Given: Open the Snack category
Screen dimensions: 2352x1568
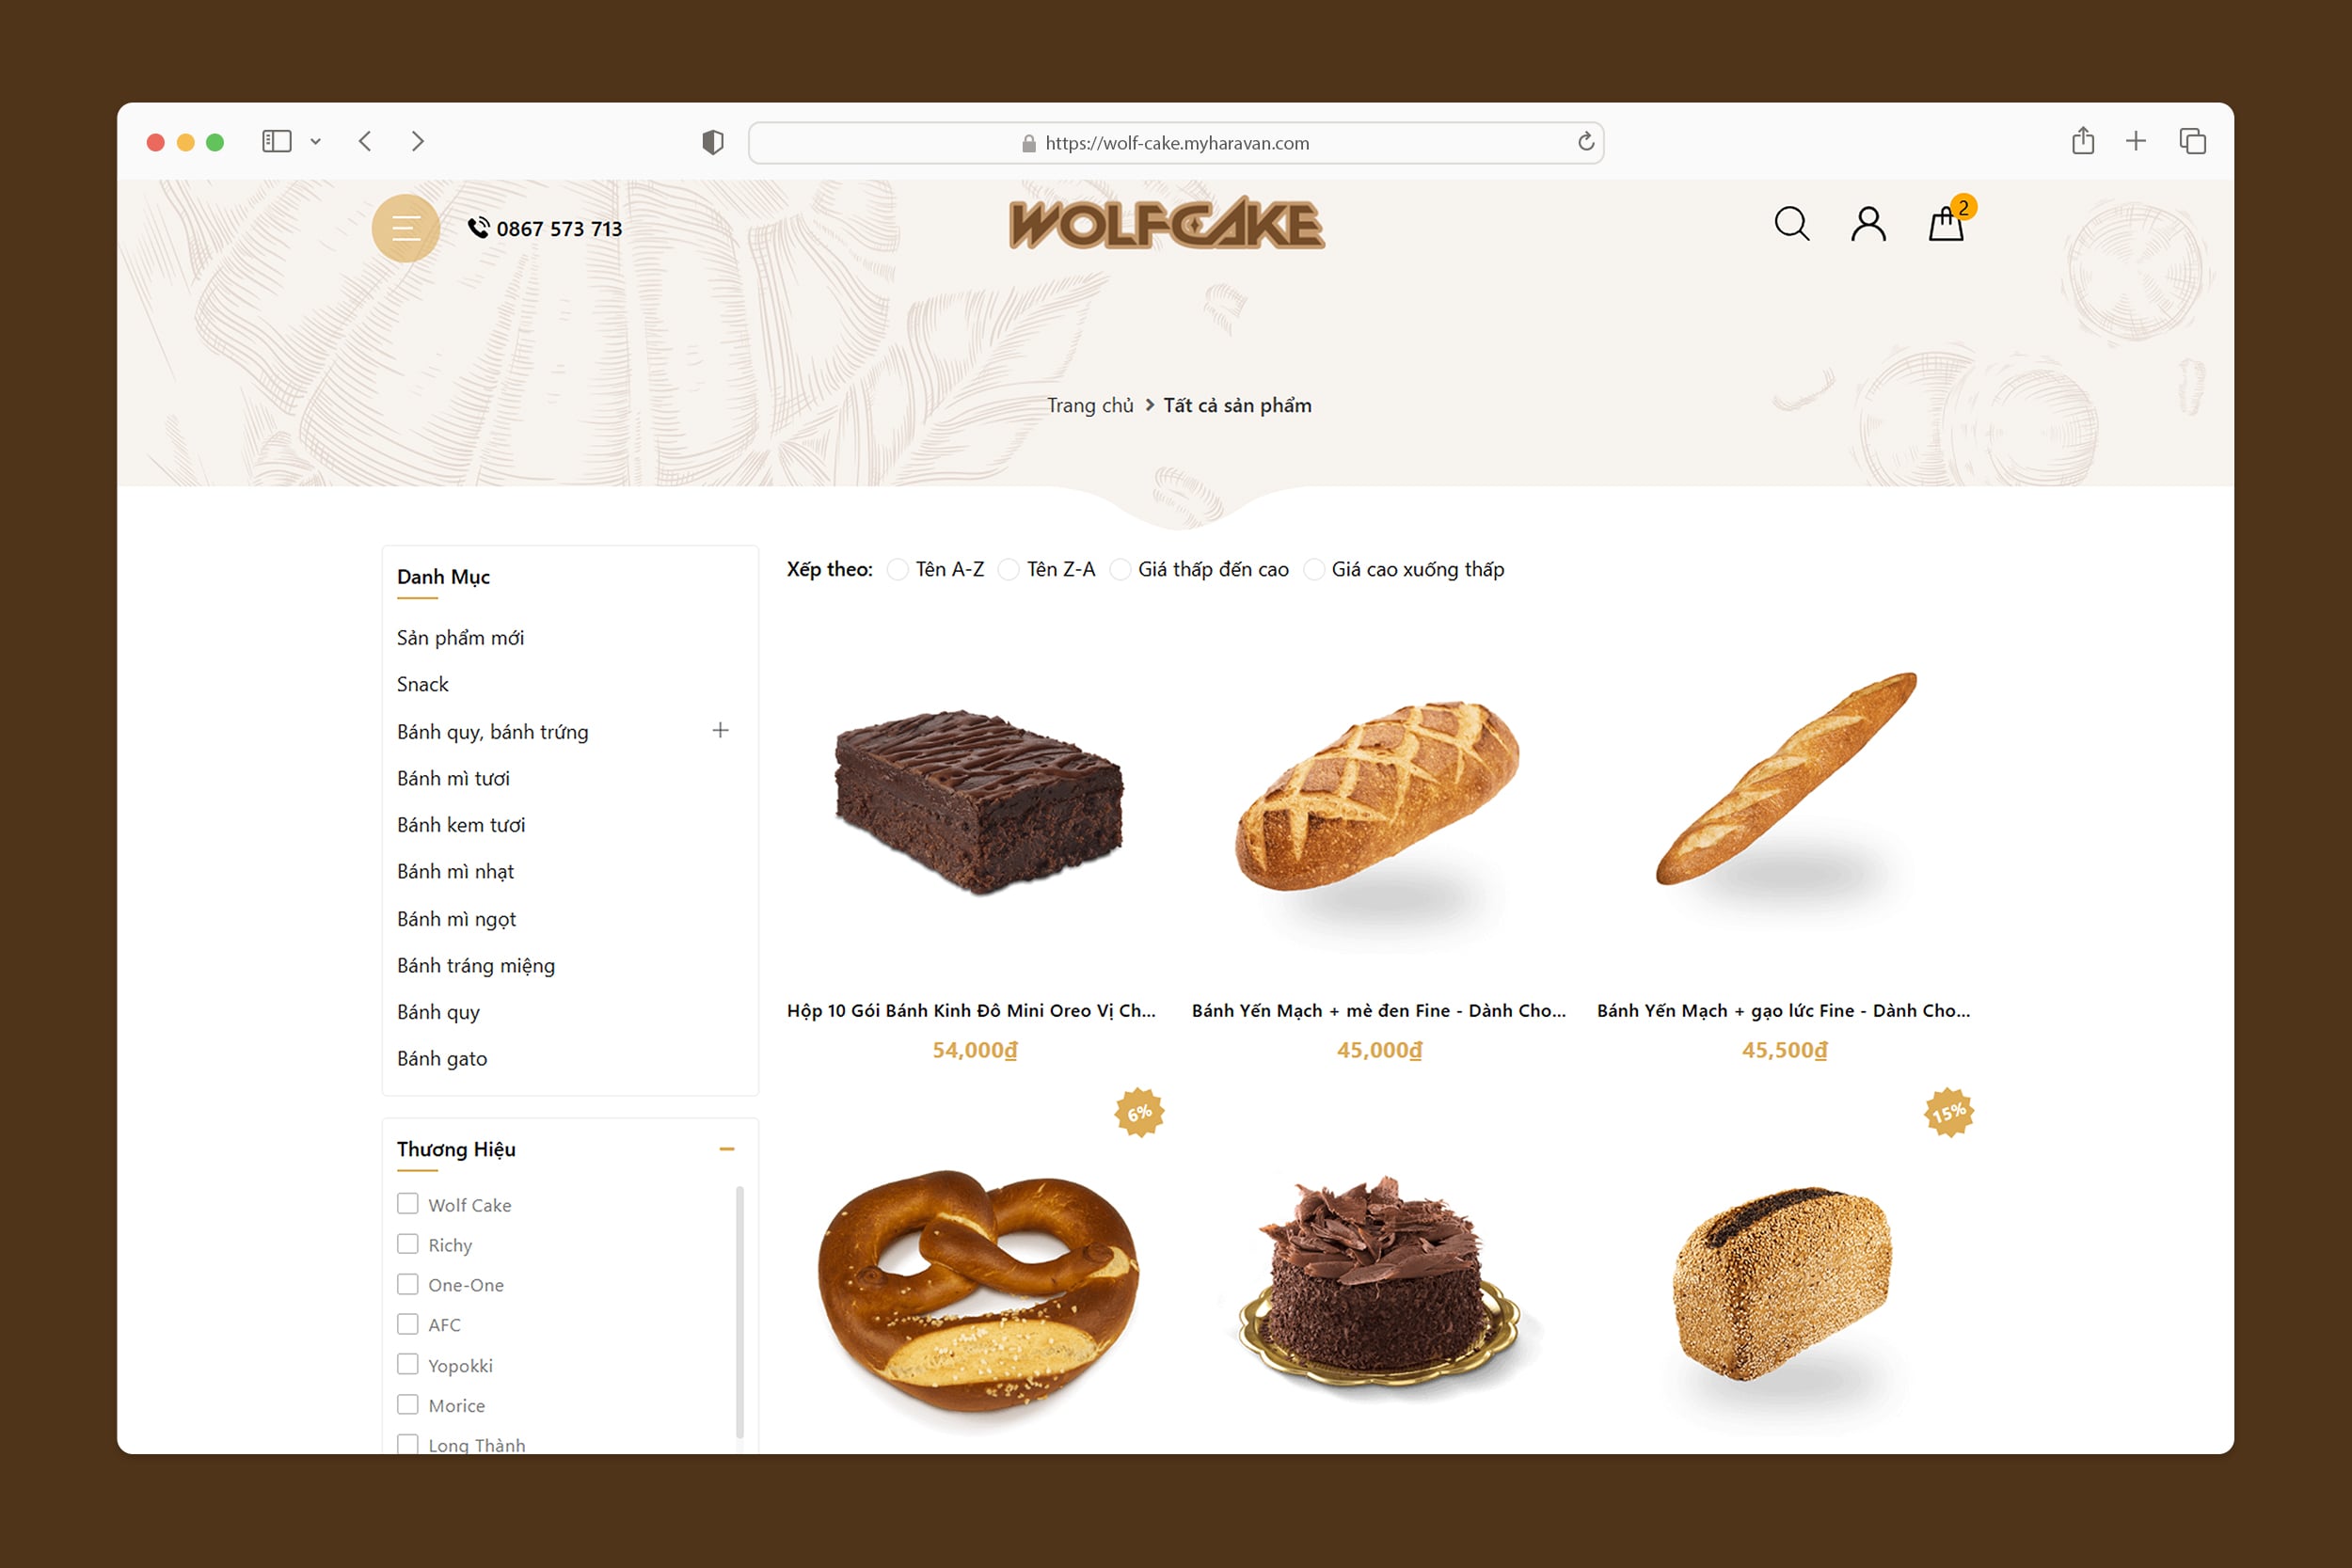Looking at the screenshot, I should pos(422,684).
